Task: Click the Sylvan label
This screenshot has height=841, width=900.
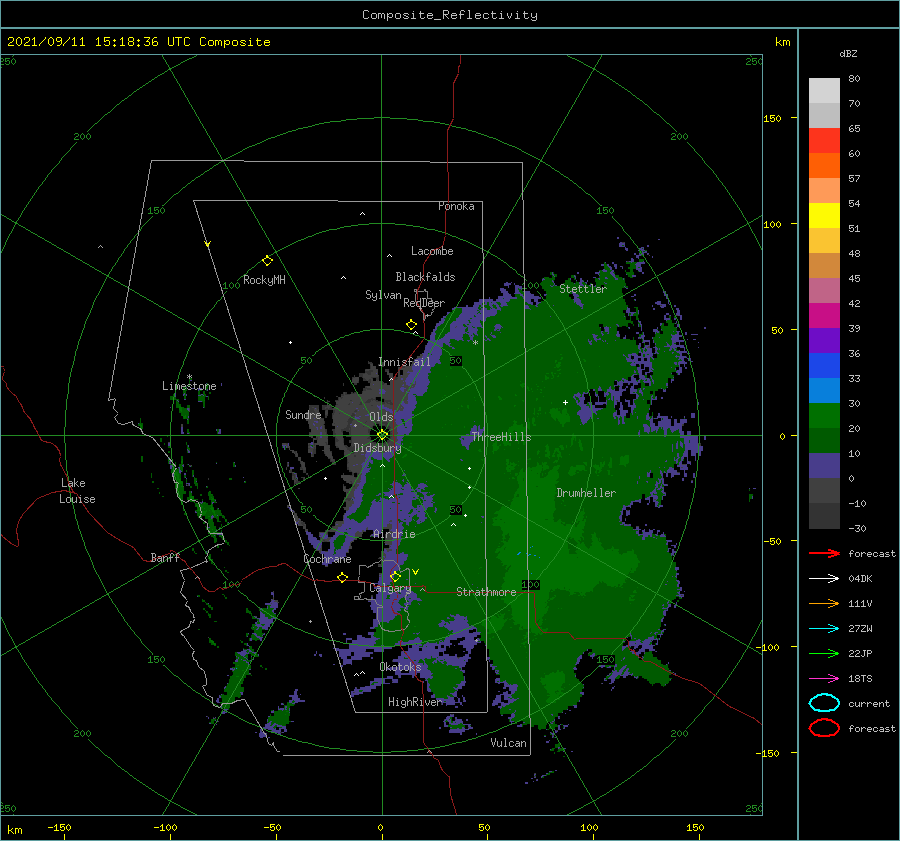Action: click(x=383, y=295)
